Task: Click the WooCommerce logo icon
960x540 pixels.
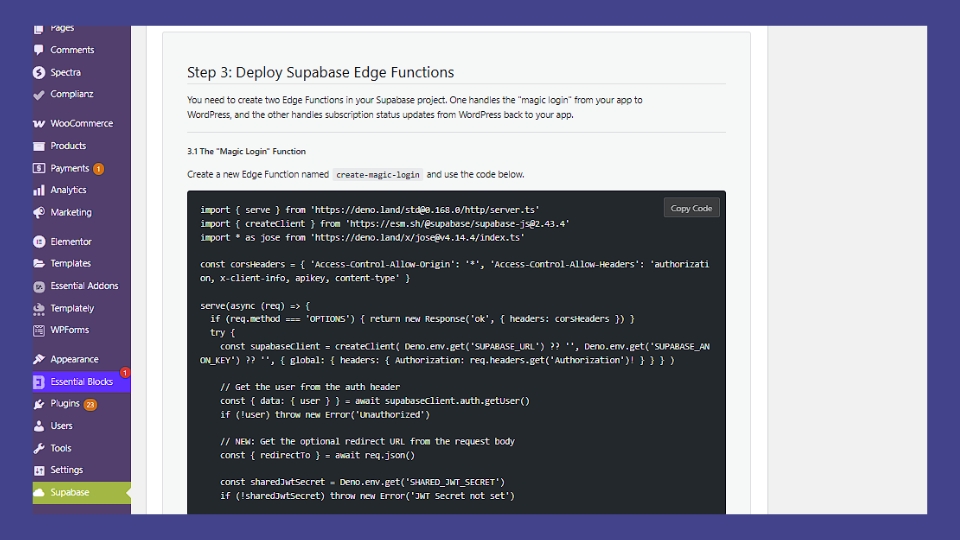Action: click(39, 124)
